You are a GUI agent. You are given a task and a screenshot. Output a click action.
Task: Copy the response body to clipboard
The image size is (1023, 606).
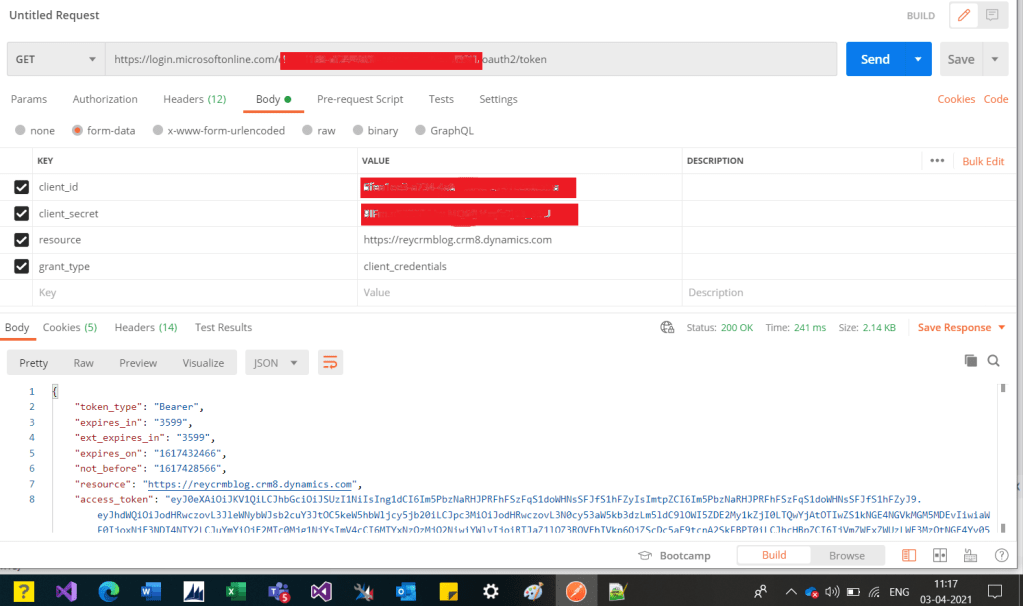969,361
